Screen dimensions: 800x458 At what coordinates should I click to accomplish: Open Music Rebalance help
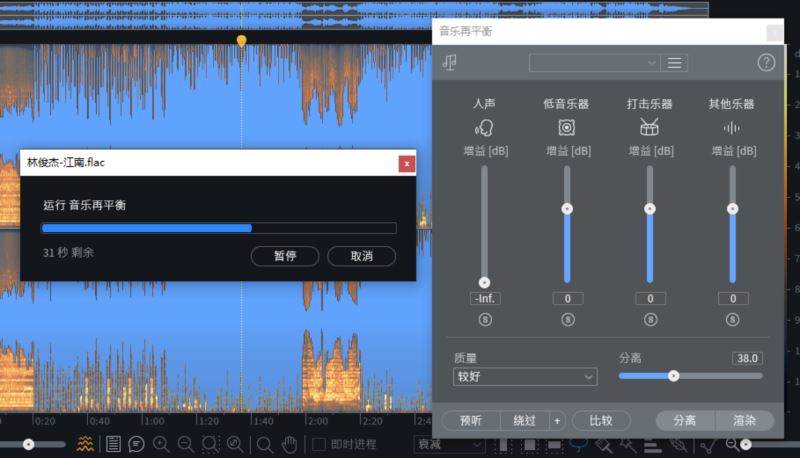coord(766,63)
